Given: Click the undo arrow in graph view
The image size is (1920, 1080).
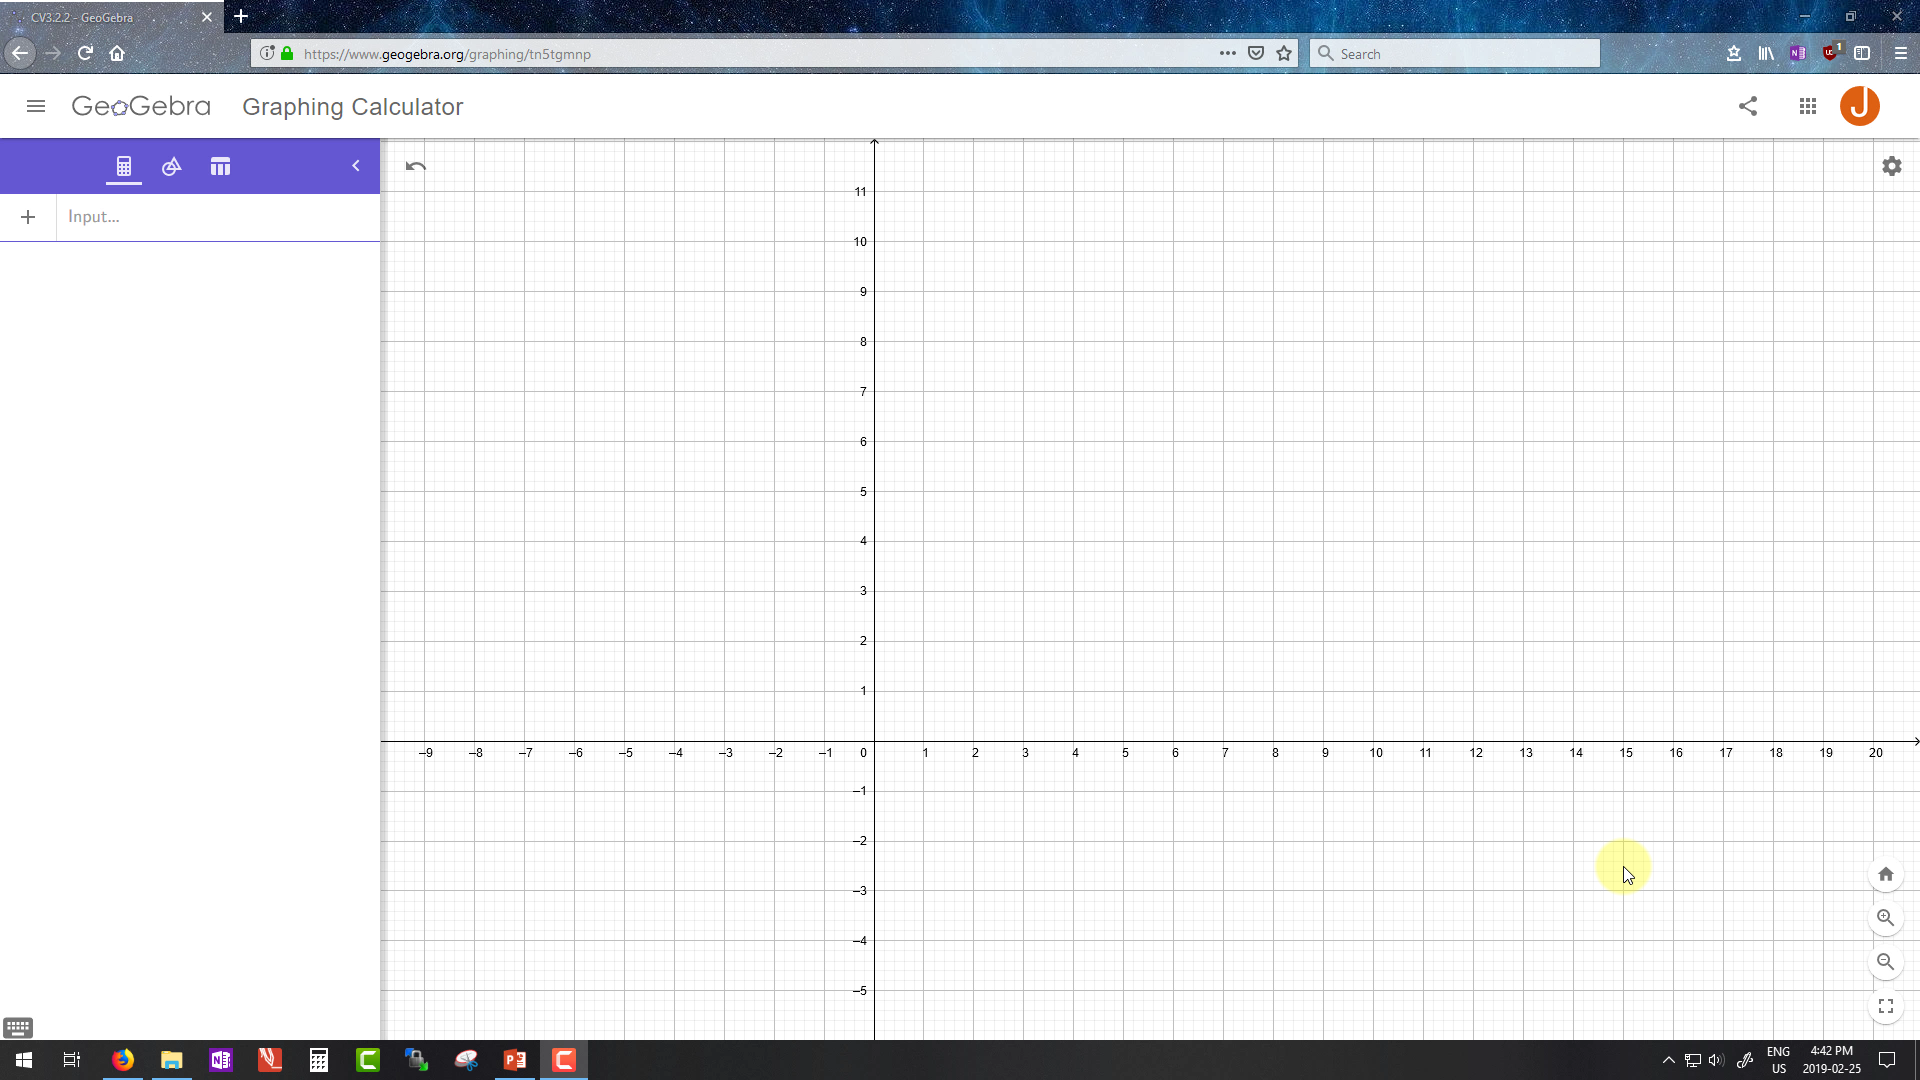Looking at the screenshot, I should pos(416,166).
